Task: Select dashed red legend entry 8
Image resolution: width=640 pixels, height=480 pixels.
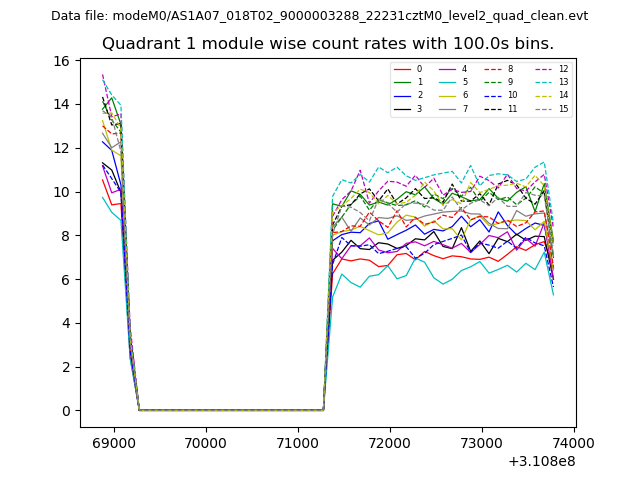Action: point(498,69)
